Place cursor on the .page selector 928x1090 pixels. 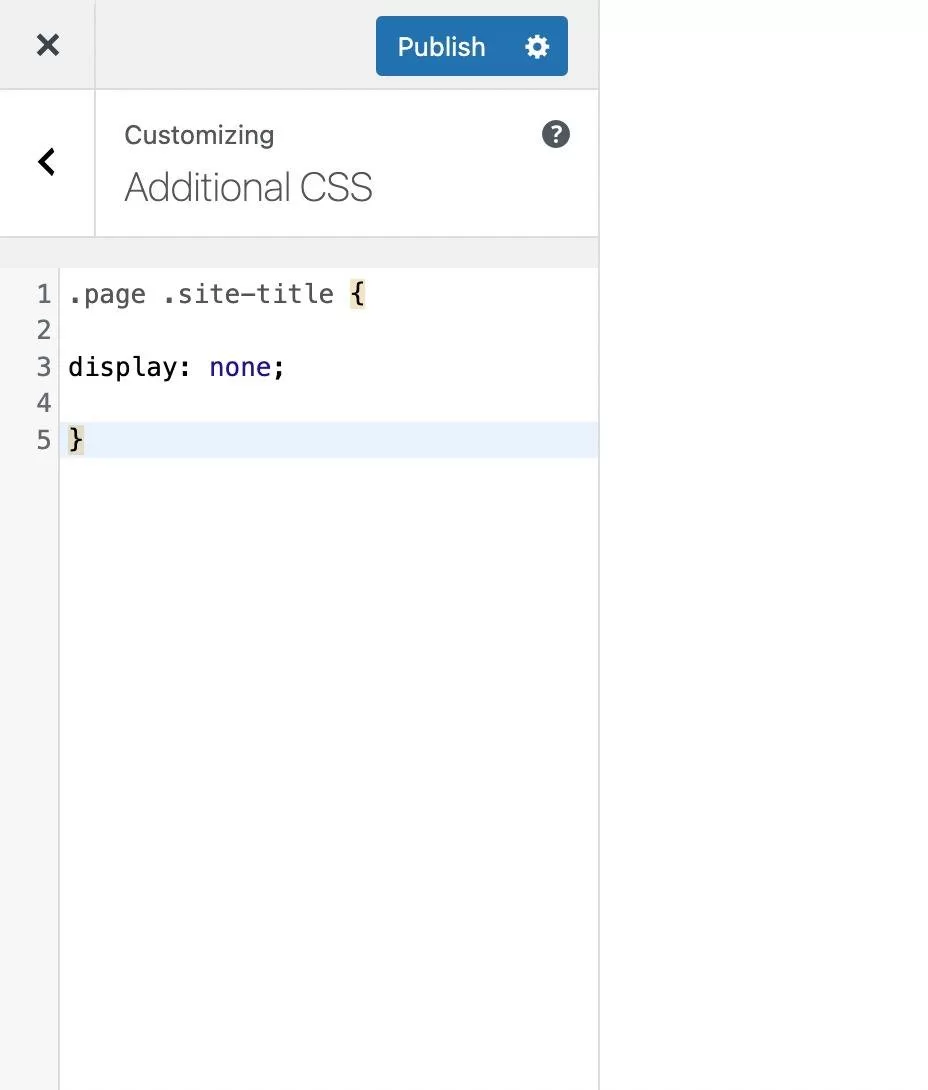pyautogui.click(x=106, y=294)
